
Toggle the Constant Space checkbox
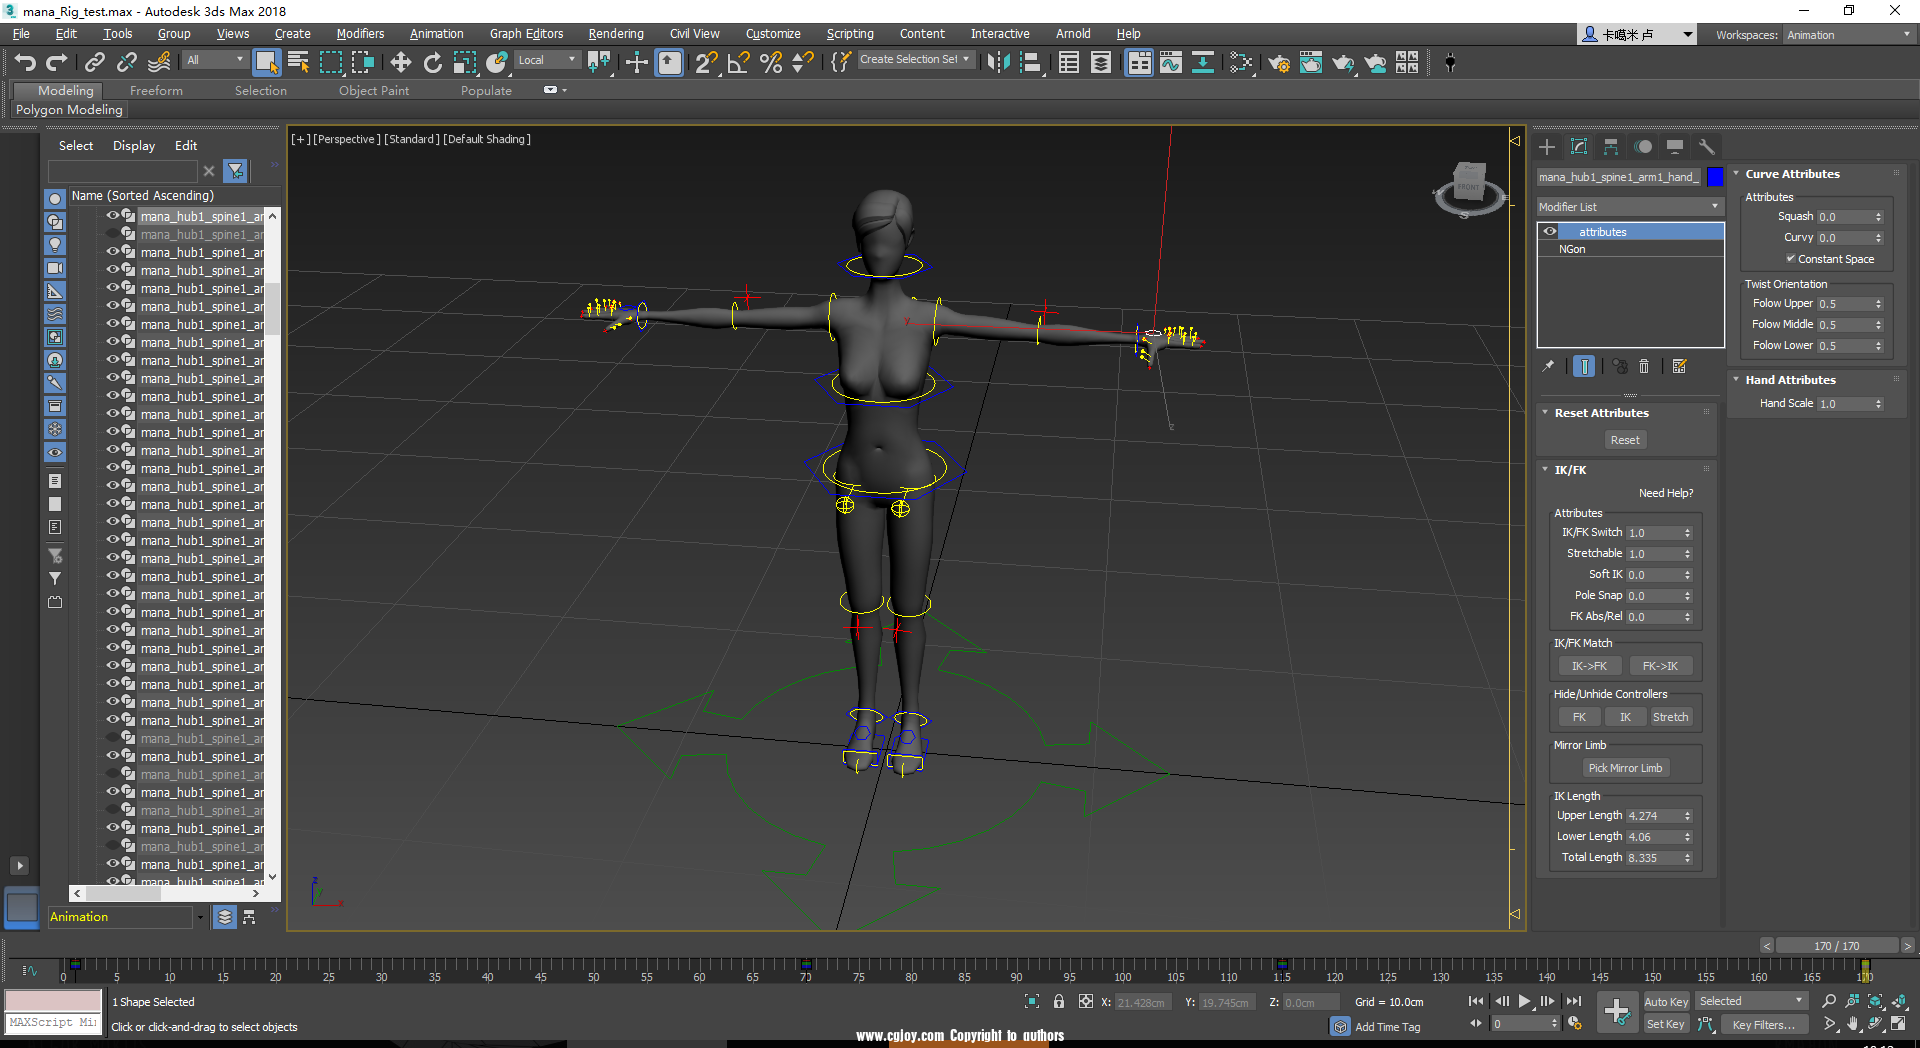coord(1791,259)
